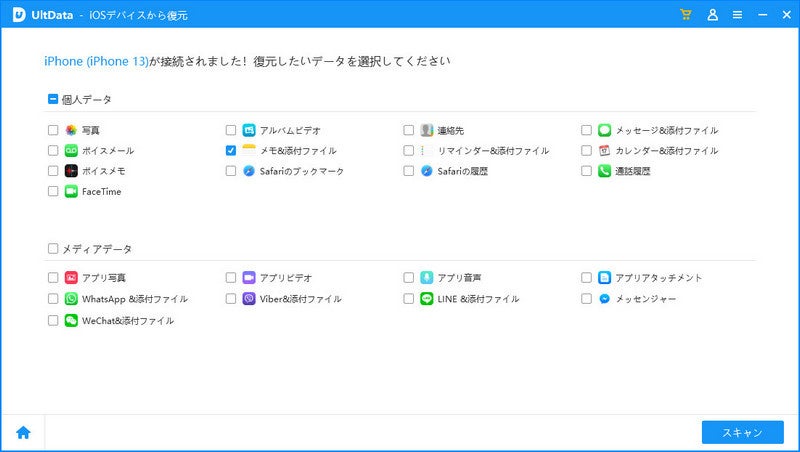The width and height of the screenshot is (800, 452).
Task: Click the iPhone (iPhone 13) device link
Action: click(x=95, y=61)
